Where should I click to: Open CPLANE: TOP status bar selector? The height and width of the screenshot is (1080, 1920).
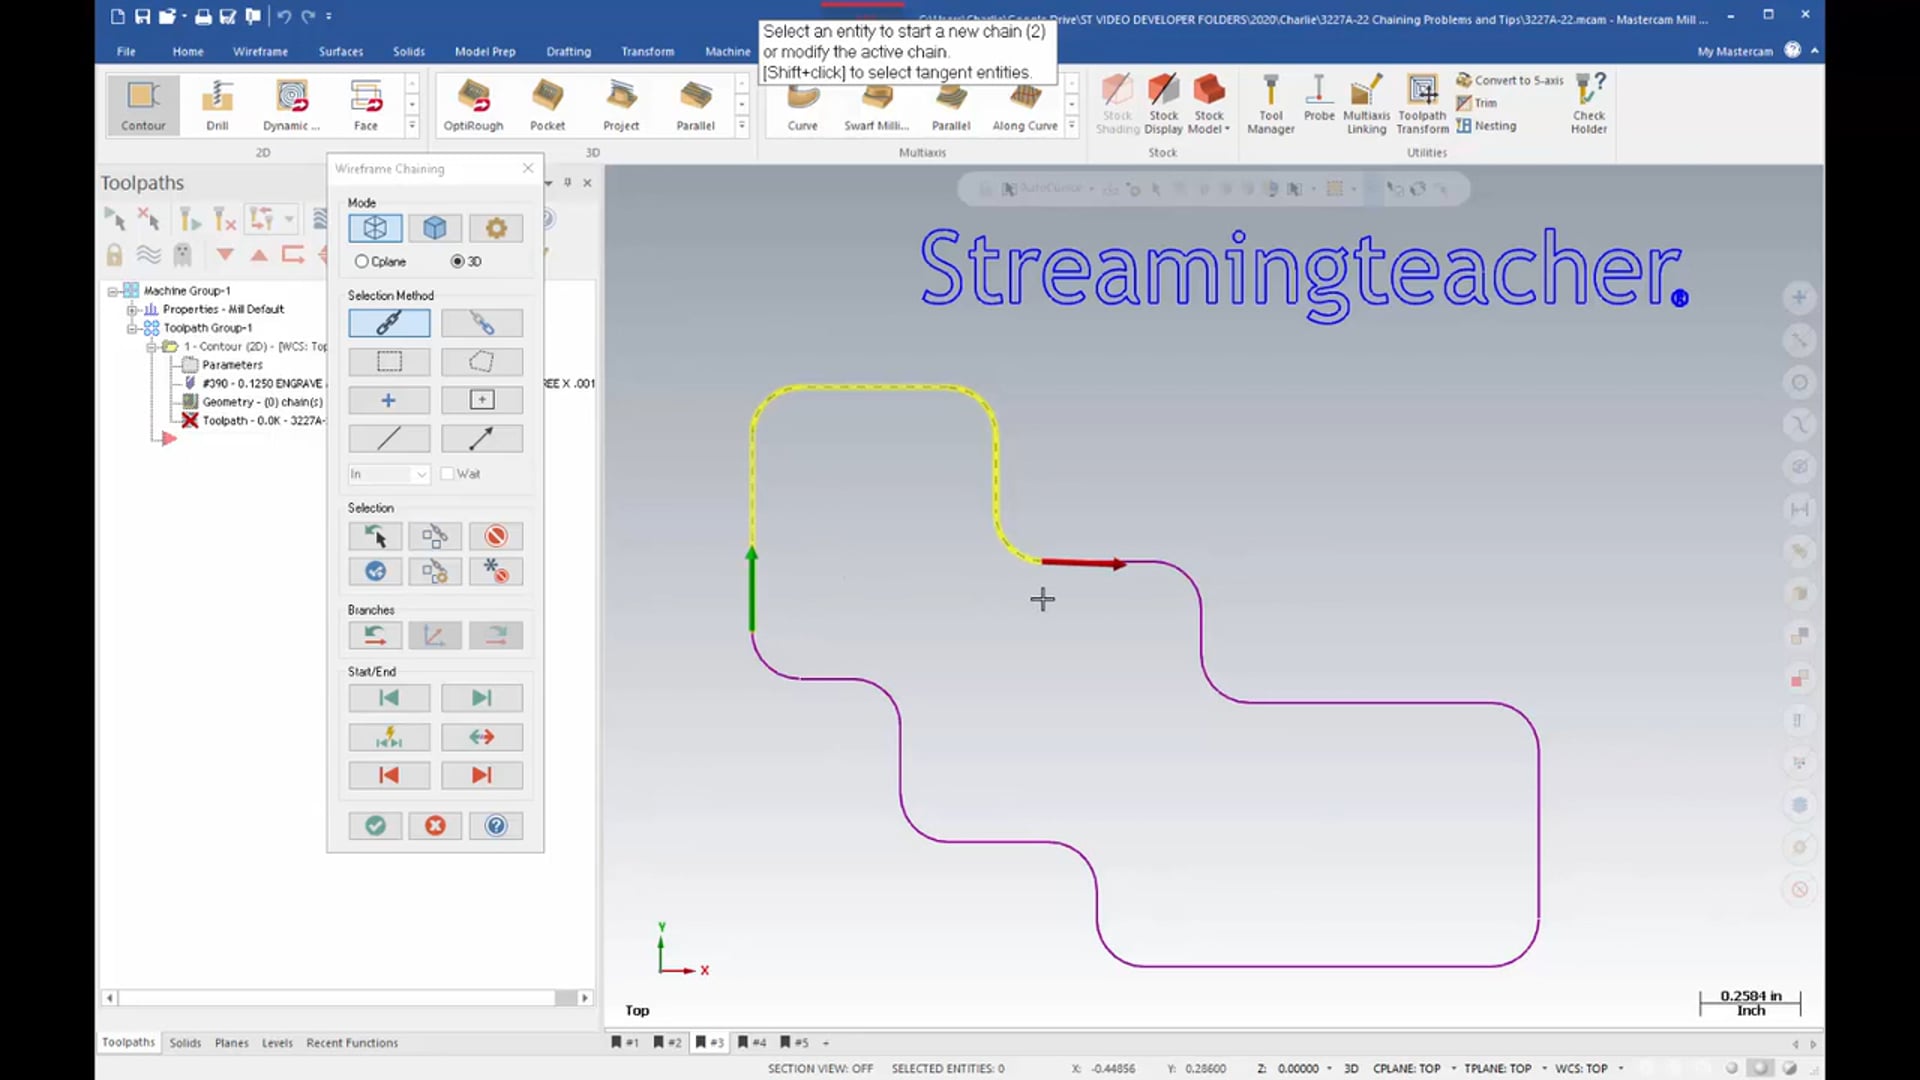(x=1407, y=1069)
